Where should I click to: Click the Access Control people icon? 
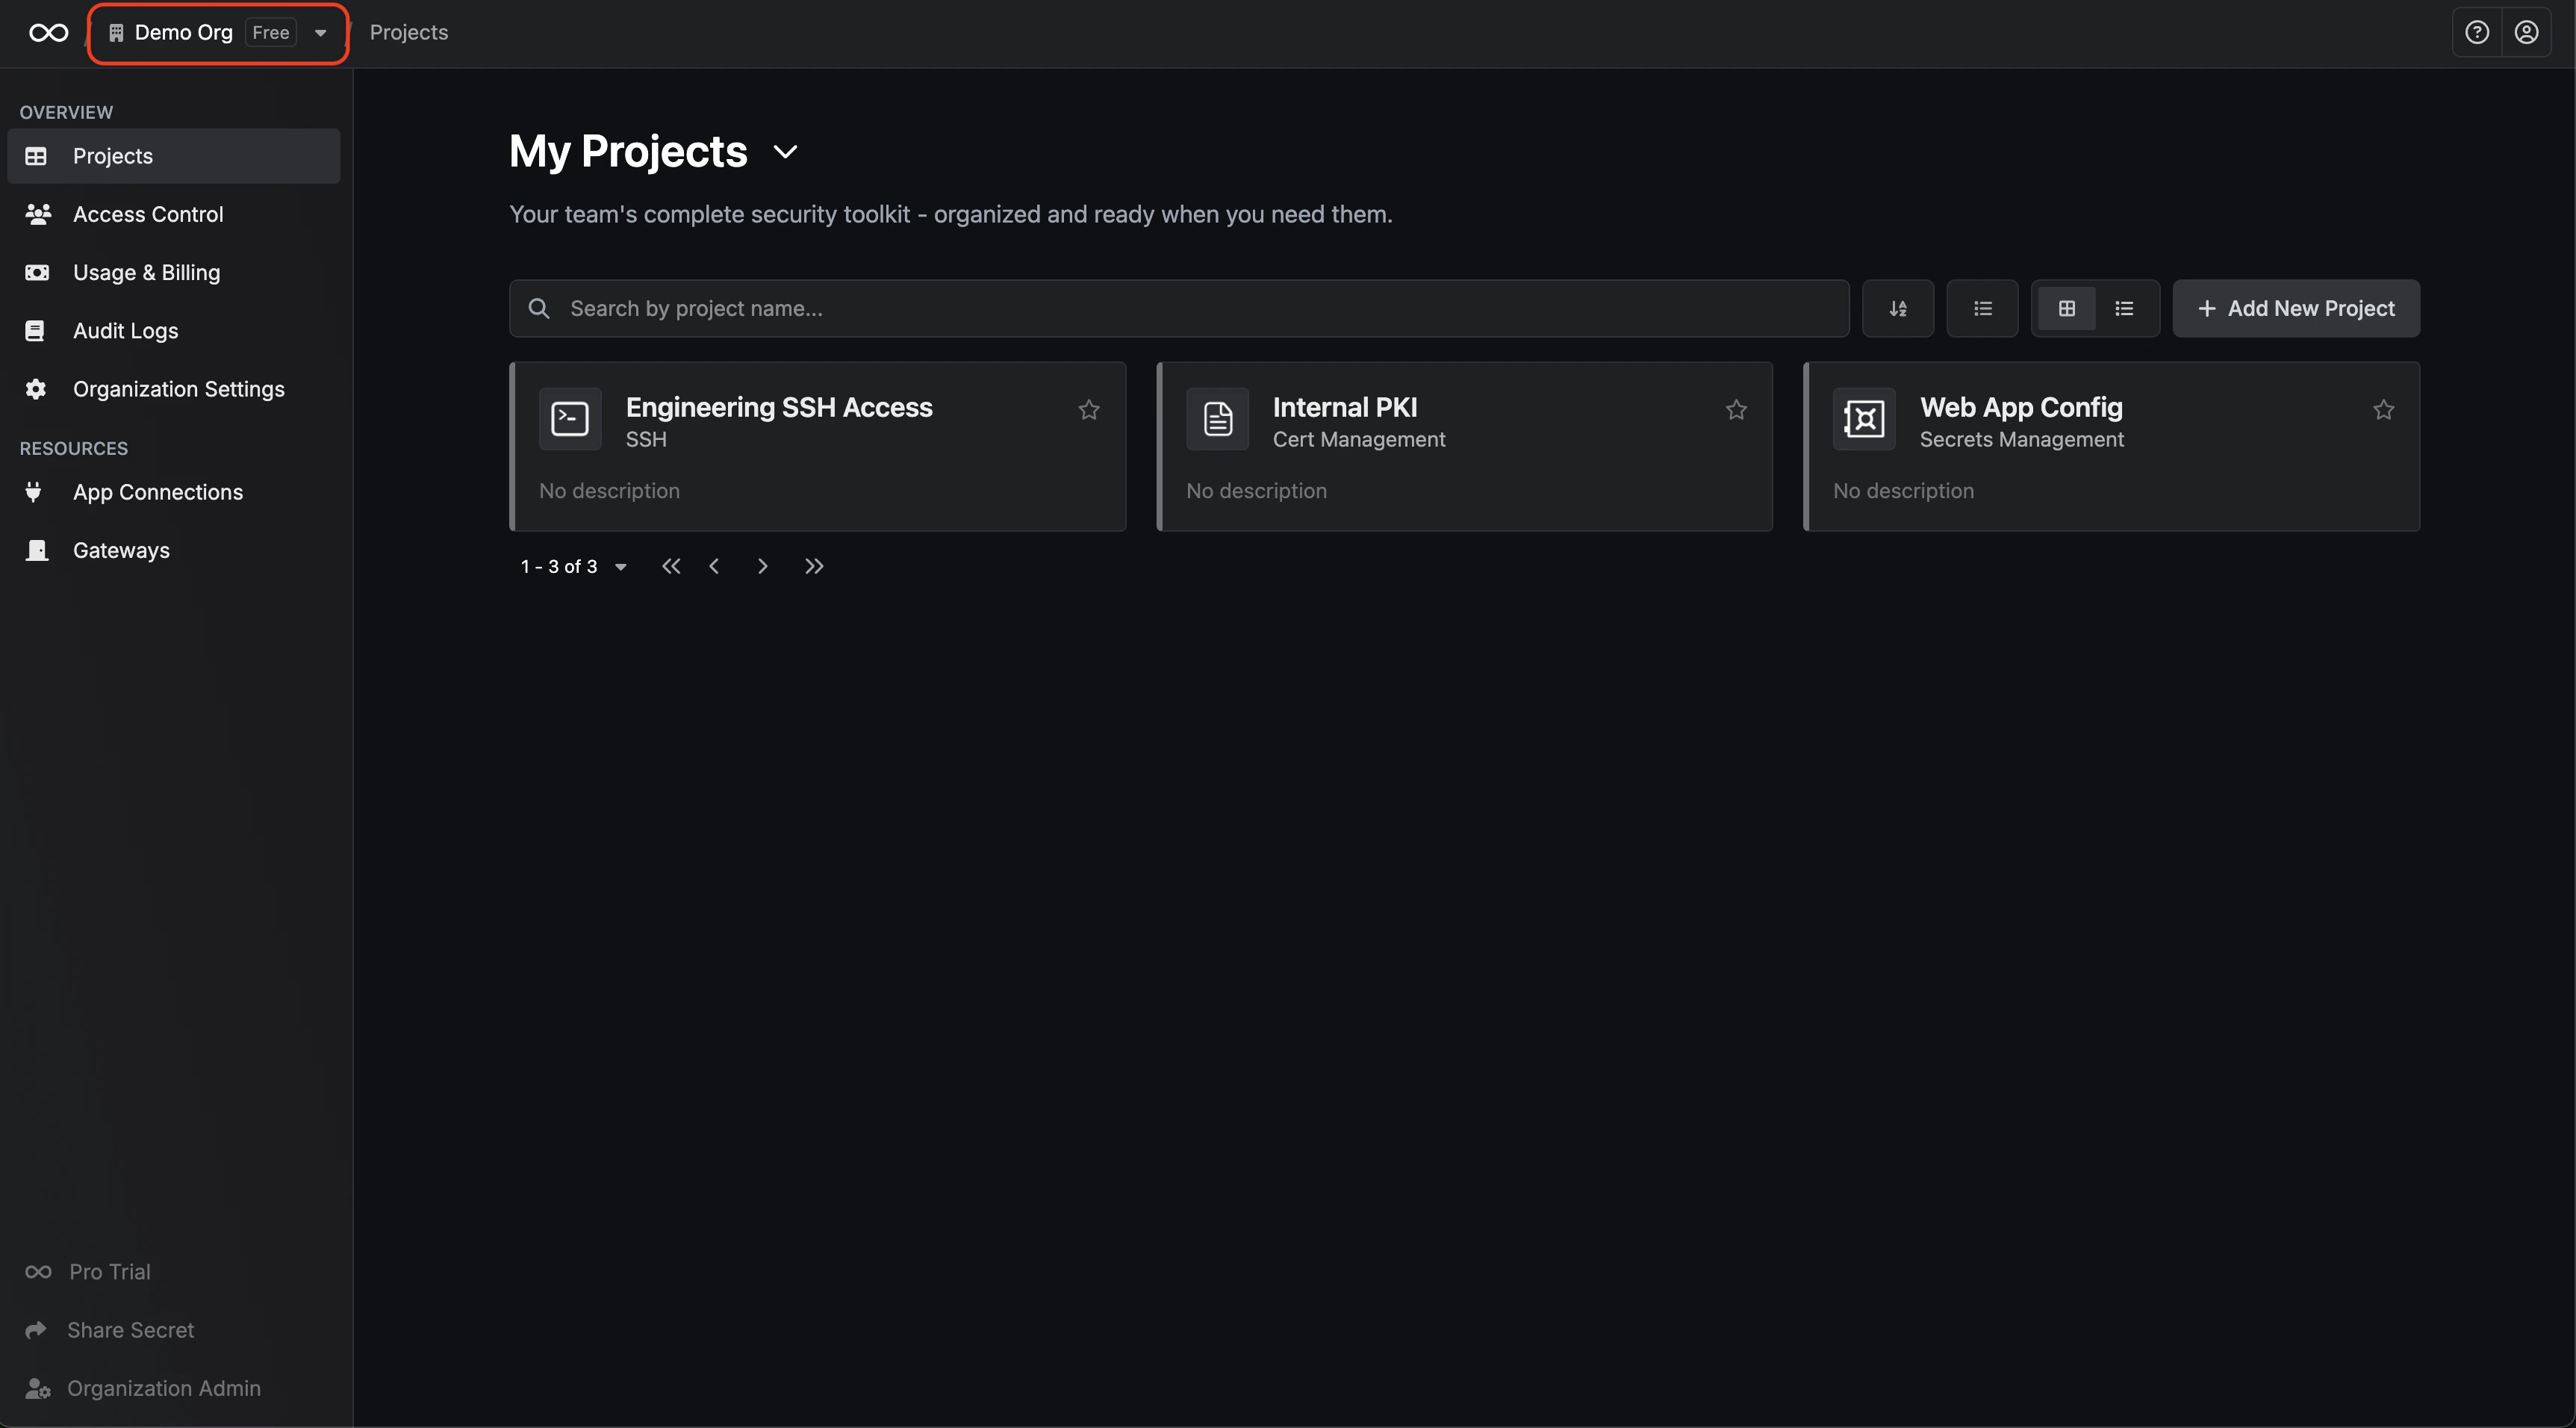click(37, 214)
